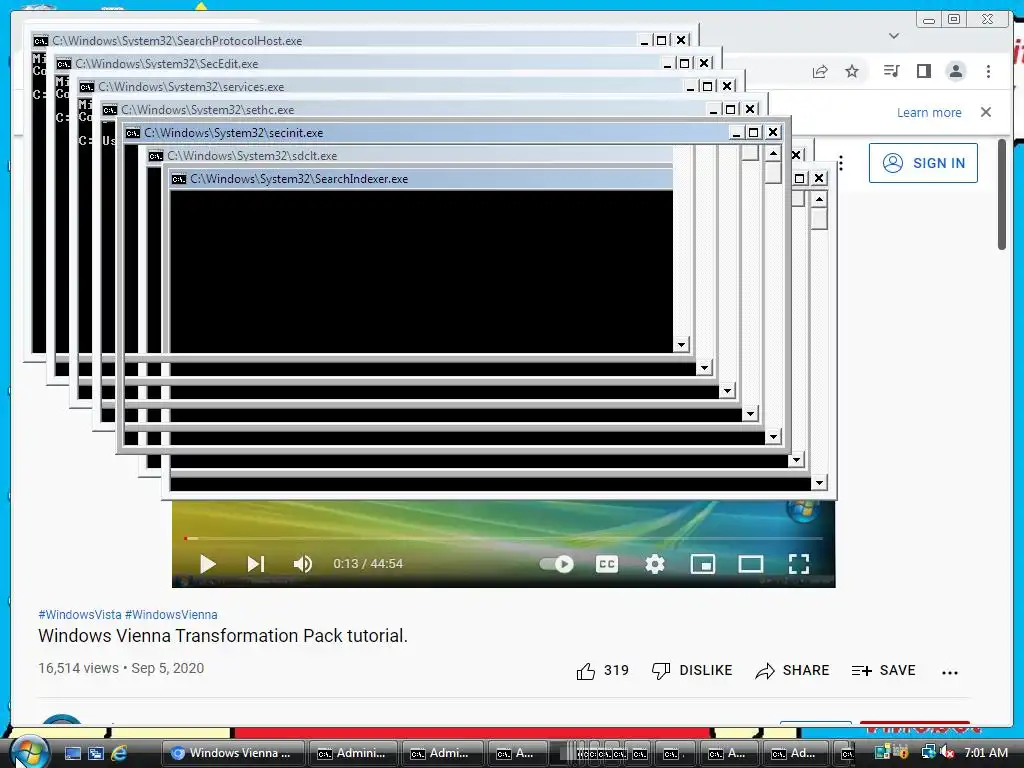Open system menu icon of SearchIndexer.exe window
Image resolution: width=1024 pixels, height=768 pixels.
coord(179,179)
